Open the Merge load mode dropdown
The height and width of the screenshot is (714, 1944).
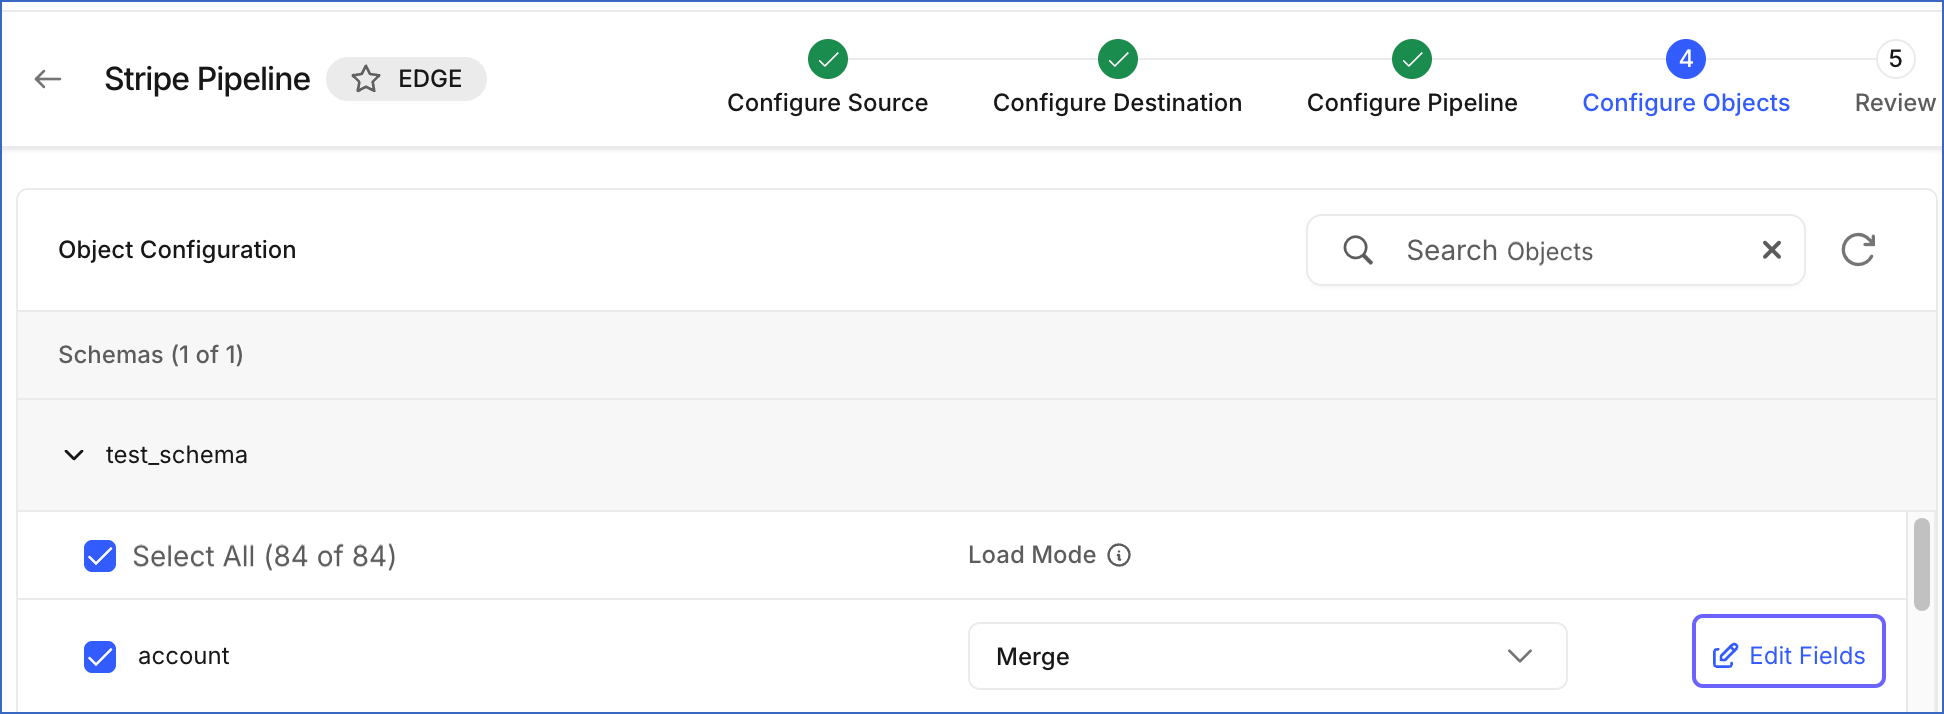pos(1267,656)
